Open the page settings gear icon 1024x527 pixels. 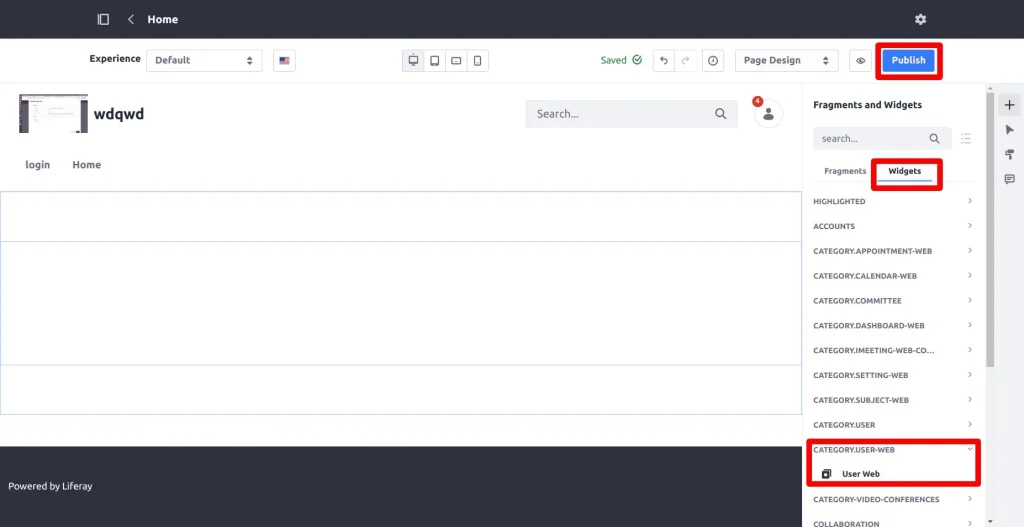click(920, 20)
